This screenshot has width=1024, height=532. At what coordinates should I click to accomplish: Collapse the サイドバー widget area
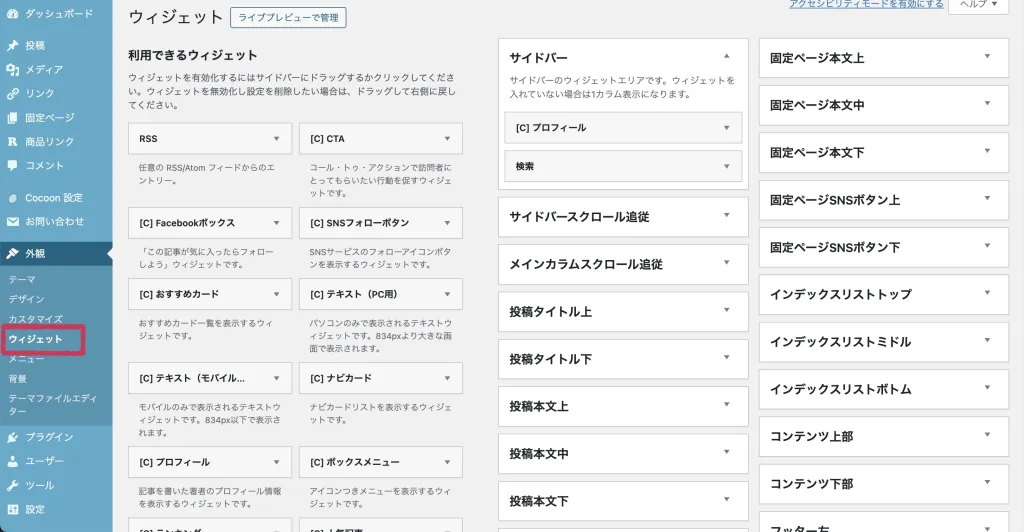[727, 57]
